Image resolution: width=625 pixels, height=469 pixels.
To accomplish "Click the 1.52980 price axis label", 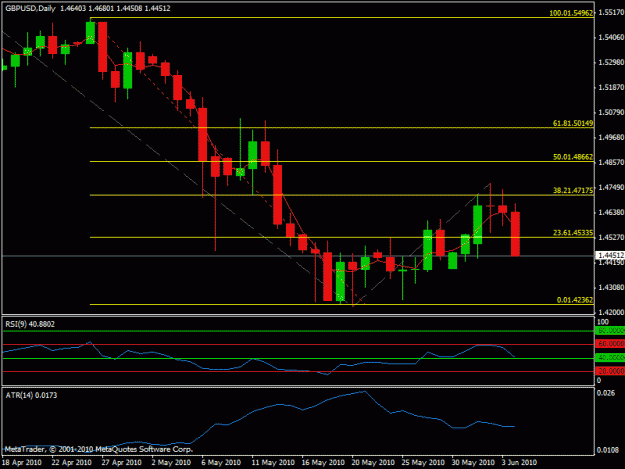I will click(x=611, y=63).
